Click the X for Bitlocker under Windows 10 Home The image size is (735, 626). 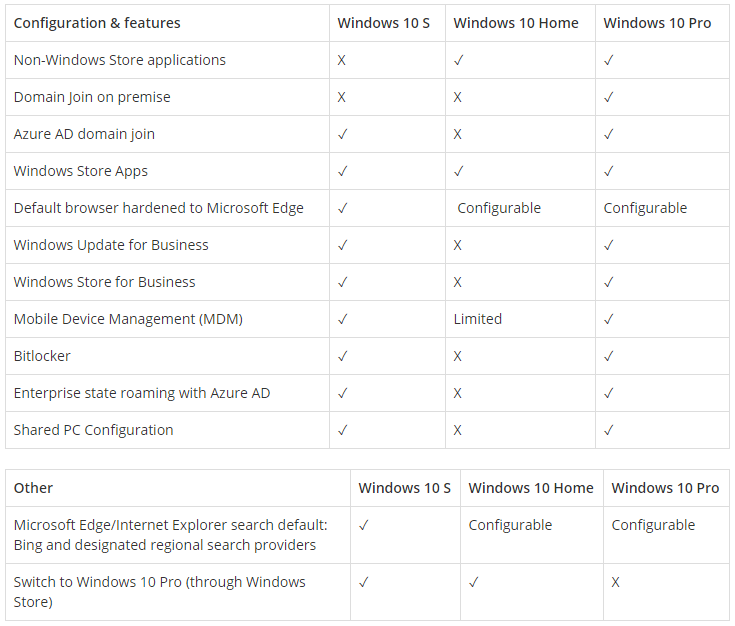click(x=458, y=356)
